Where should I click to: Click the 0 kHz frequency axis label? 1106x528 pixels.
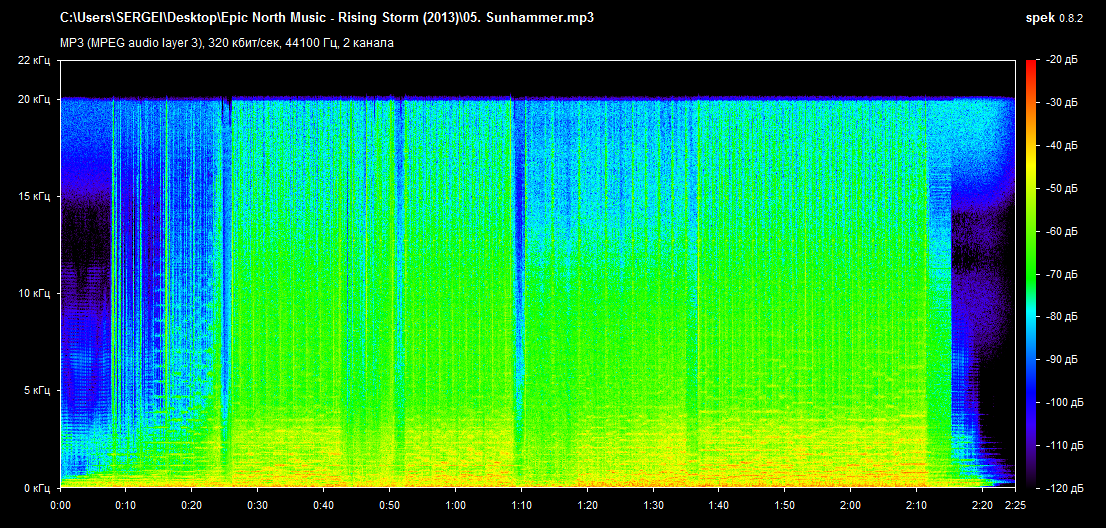pos(37,488)
